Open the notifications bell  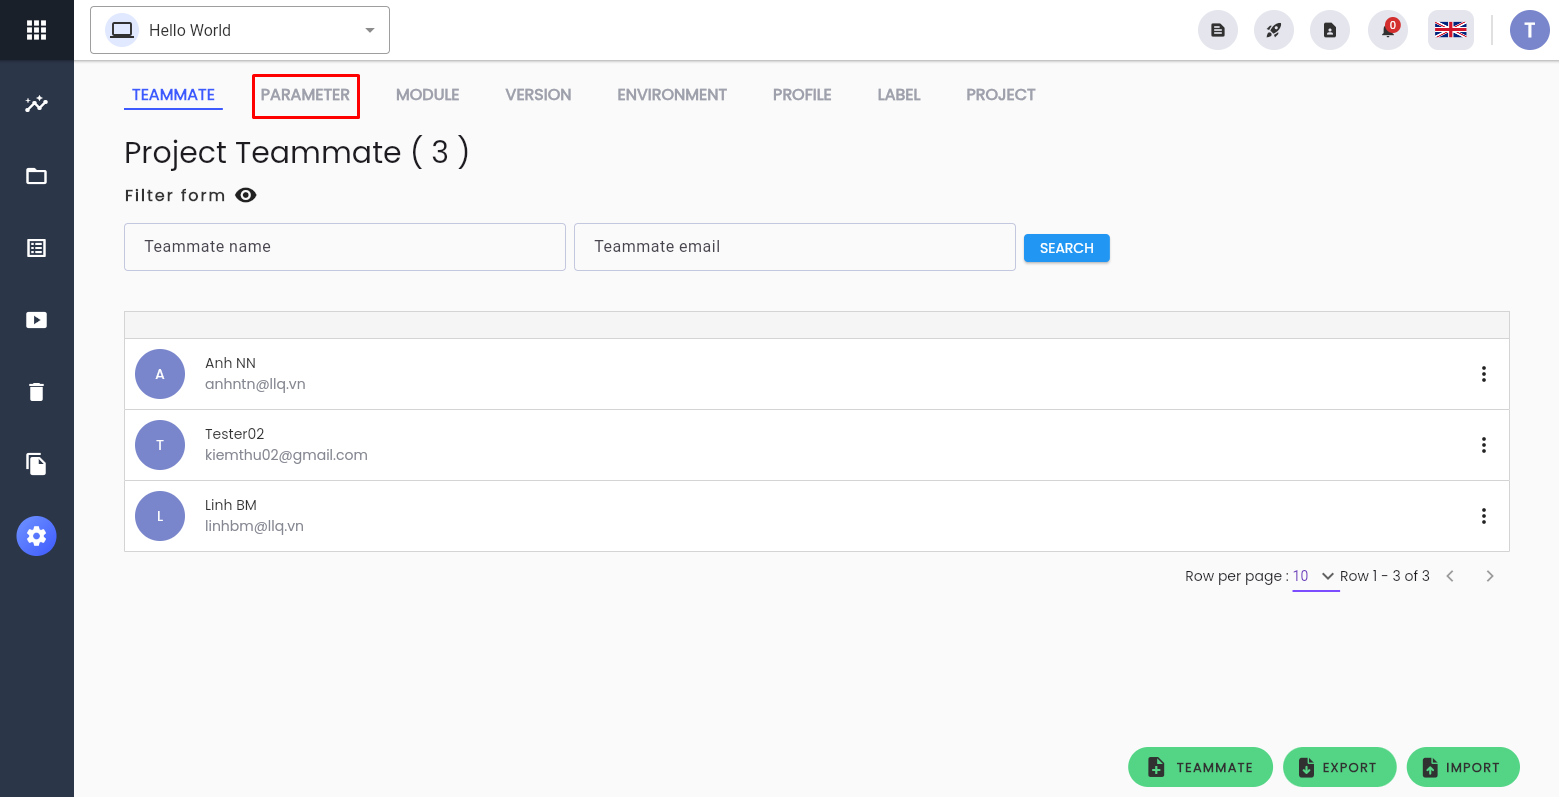click(x=1388, y=30)
